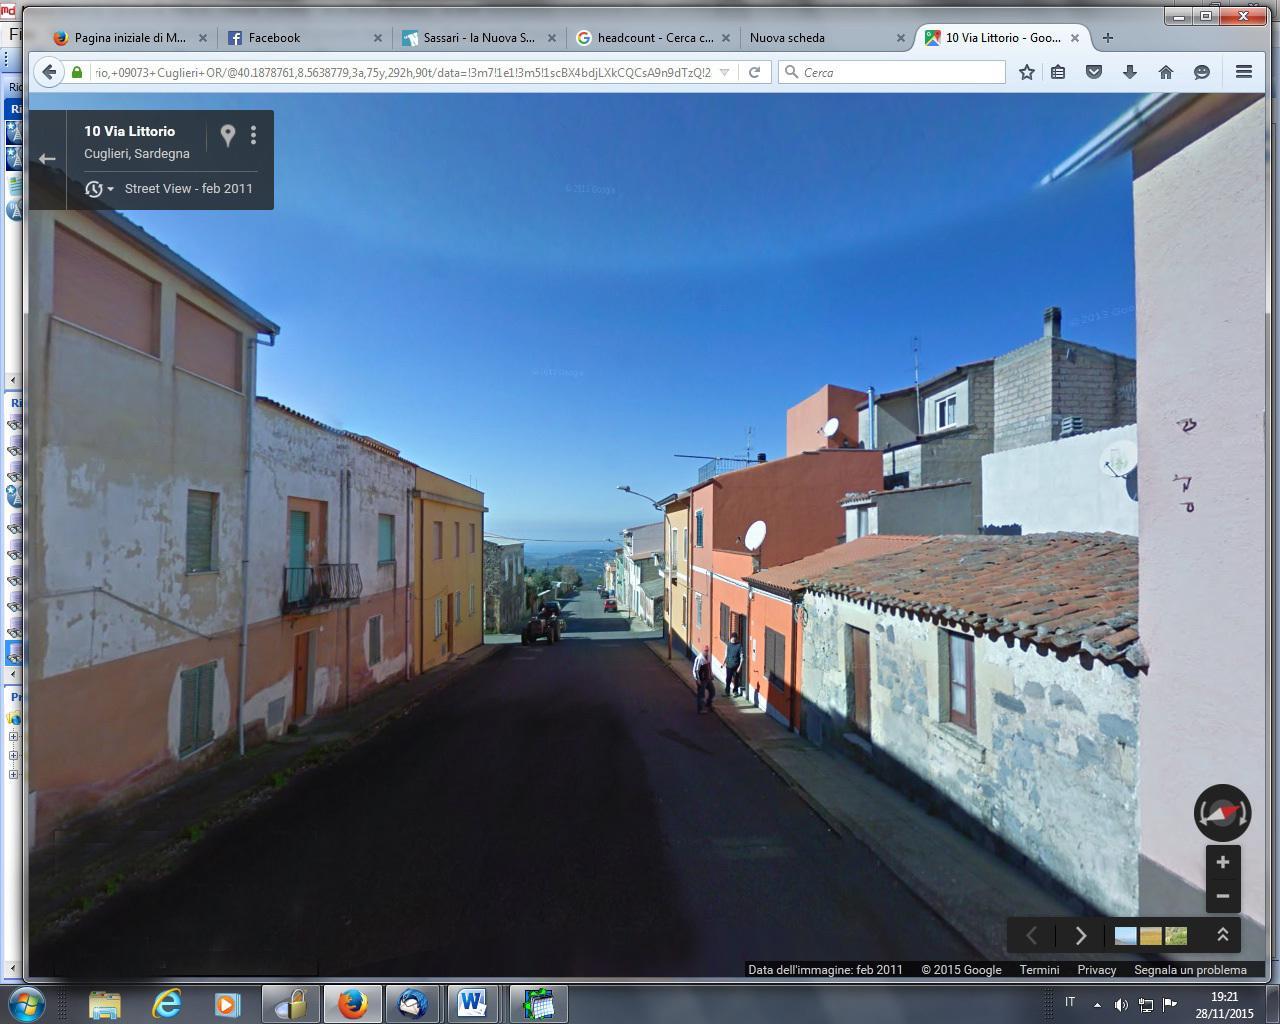Start a Firefox Hello conversation
This screenshot has width=1280, height=1024.
(x=1199, y=71)
